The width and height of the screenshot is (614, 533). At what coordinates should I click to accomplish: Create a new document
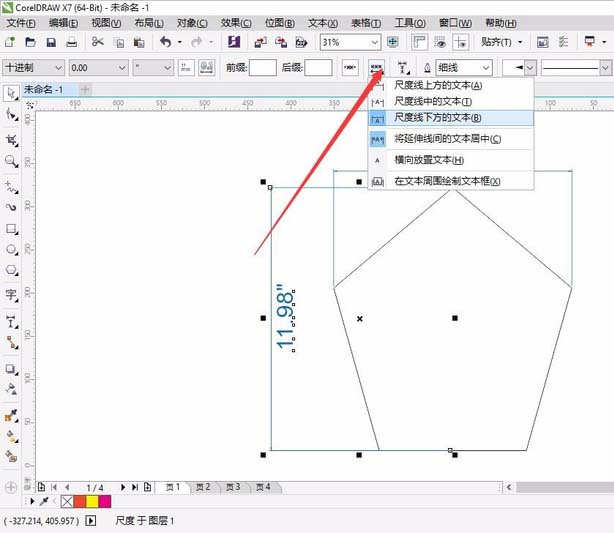point(10,42)
